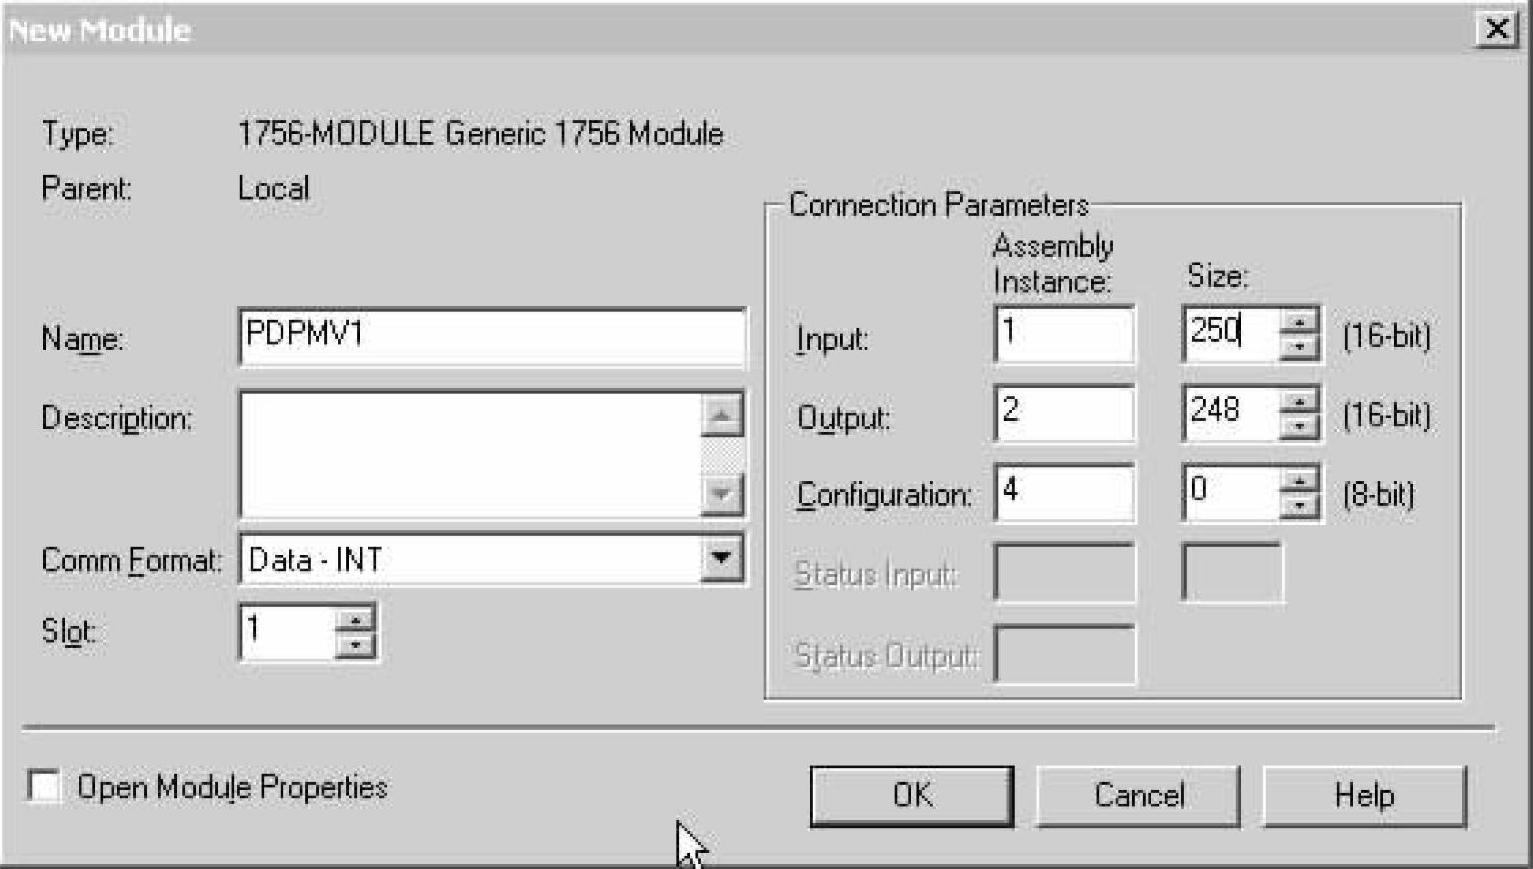Enable Open Module Properties checkbox
The height and width of the screenshot is (869, 1533).
point(45,787)
